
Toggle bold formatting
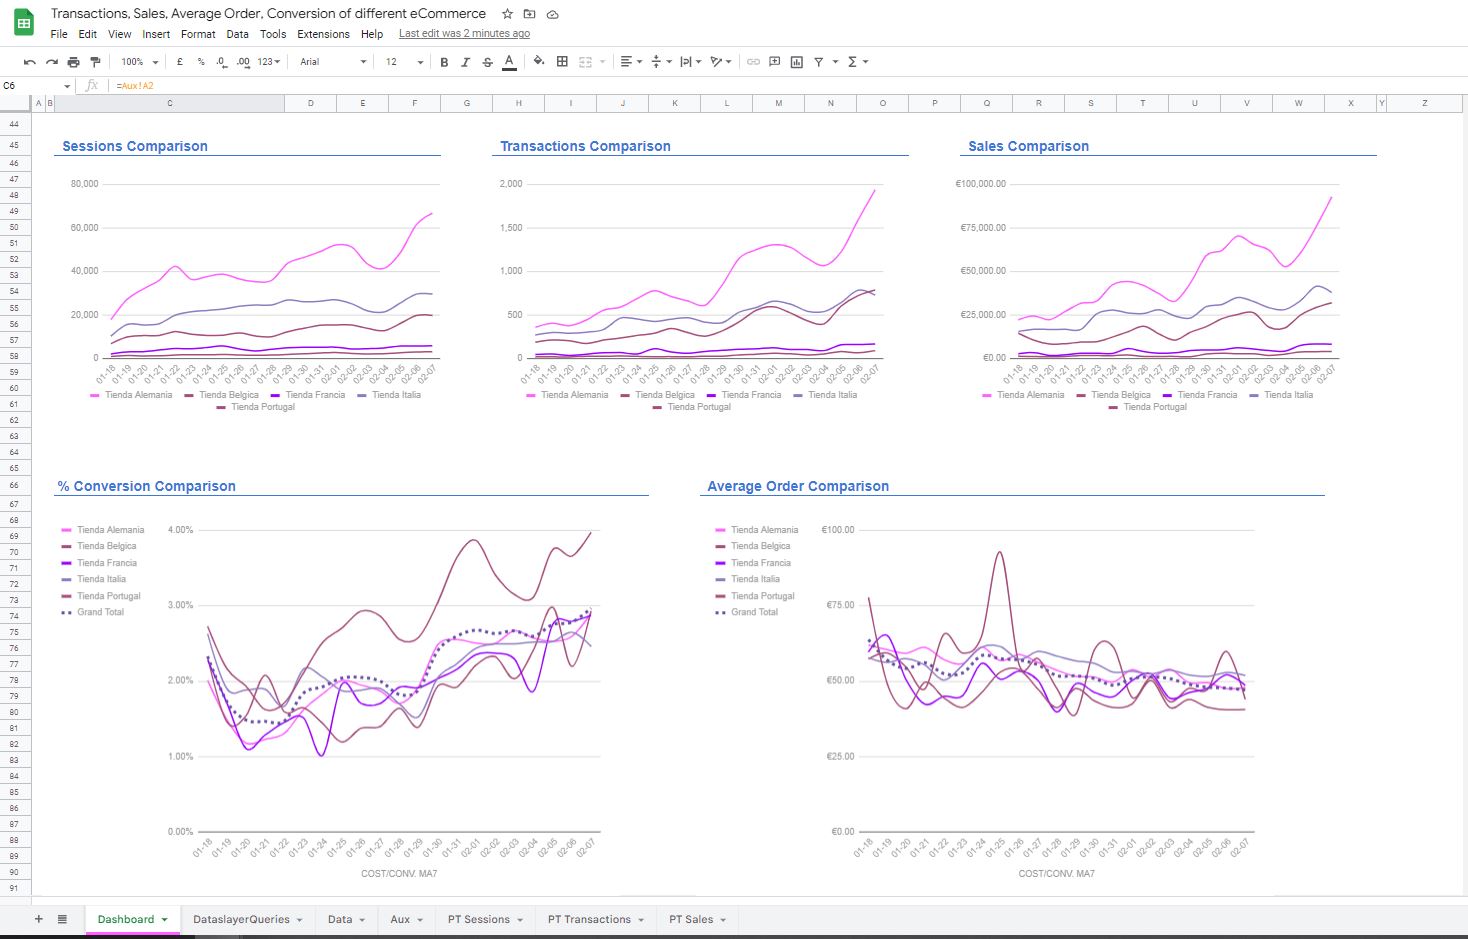tap(444, 62)
